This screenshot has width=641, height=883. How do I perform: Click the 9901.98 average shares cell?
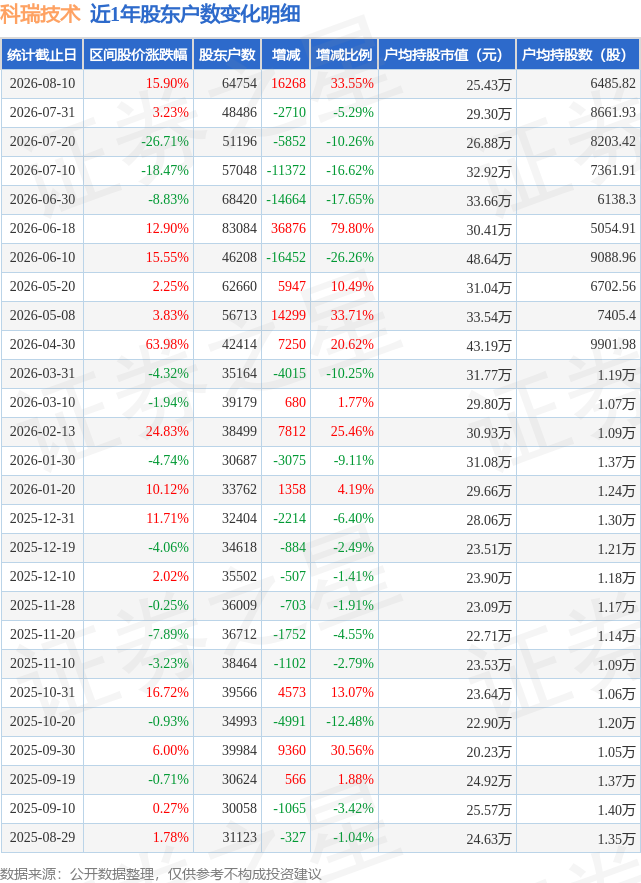(613, 345)
